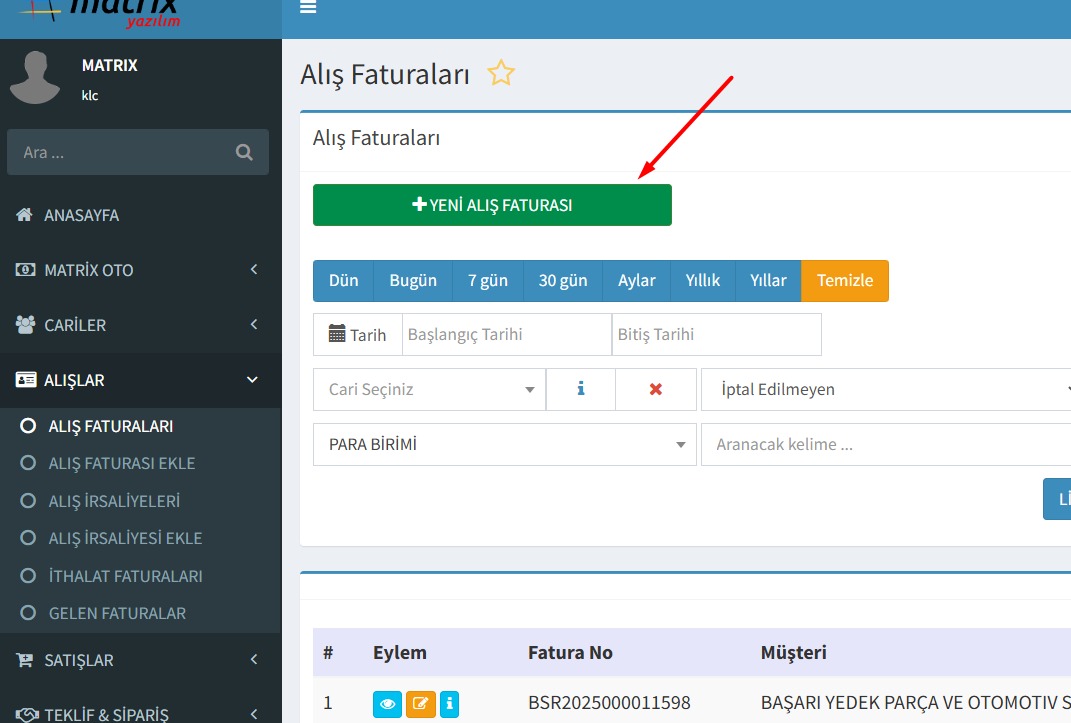Click the search magnifier icon in sidebar
Viewport: 1071px width, 723px height.
pyautogui.click(x=244, y=153)
